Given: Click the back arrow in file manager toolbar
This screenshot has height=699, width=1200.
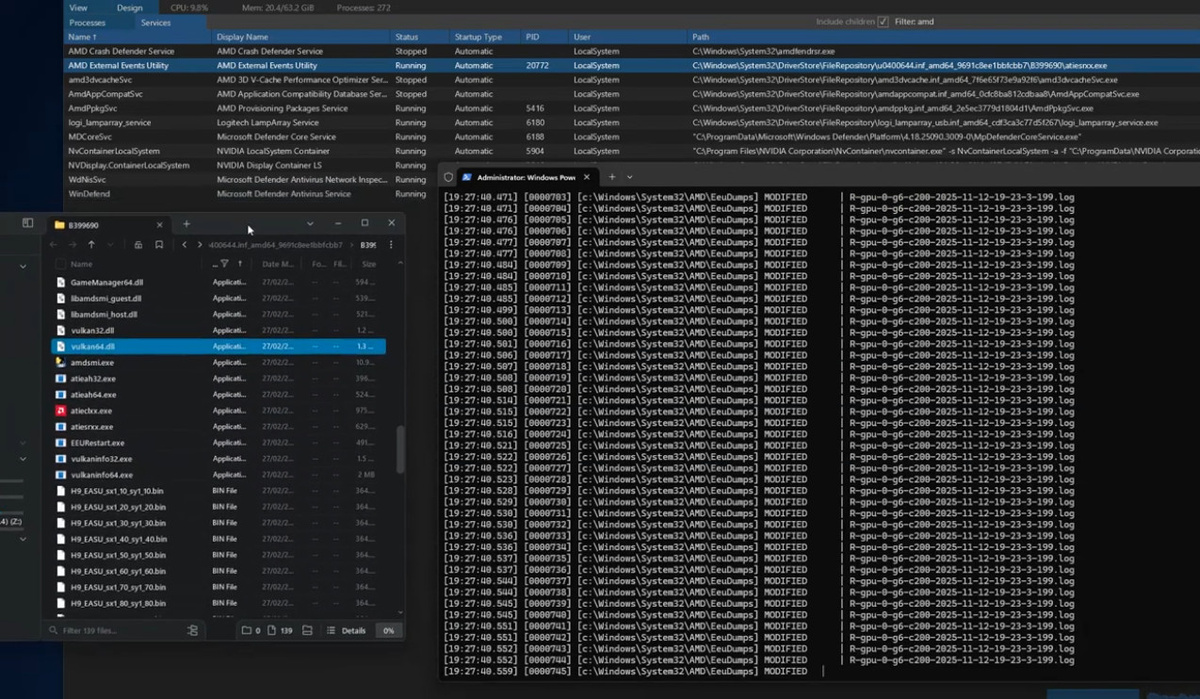Looking at the screenshot, I should [55, 244].
